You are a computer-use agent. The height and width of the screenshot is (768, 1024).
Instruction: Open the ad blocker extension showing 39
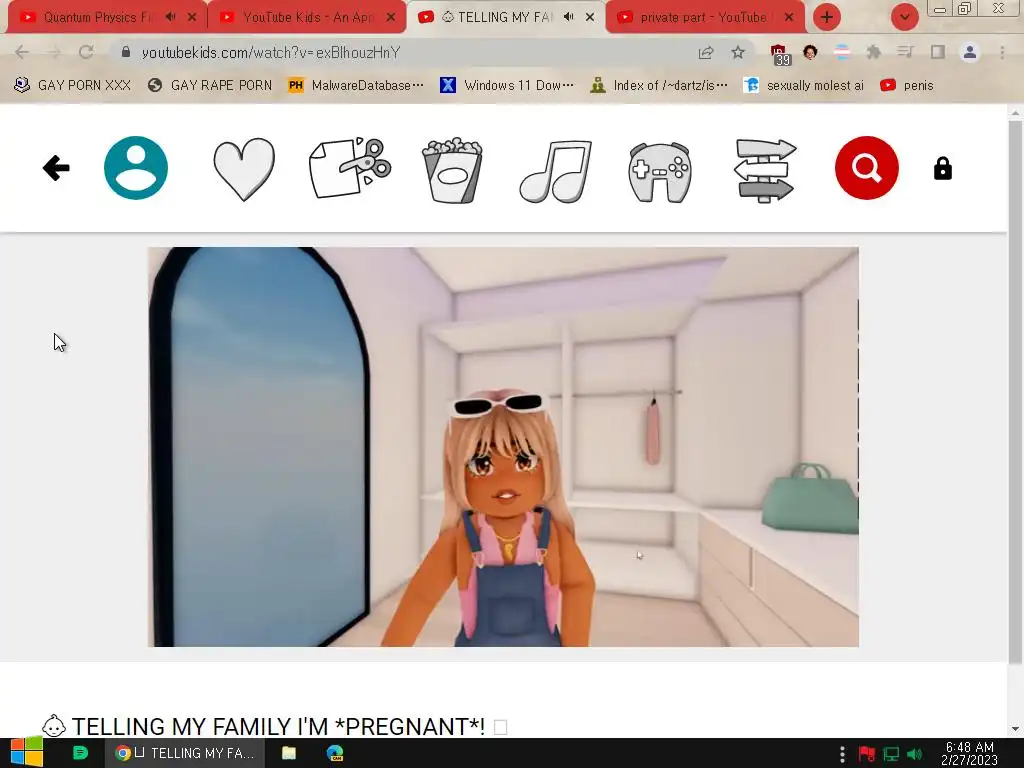780,55
